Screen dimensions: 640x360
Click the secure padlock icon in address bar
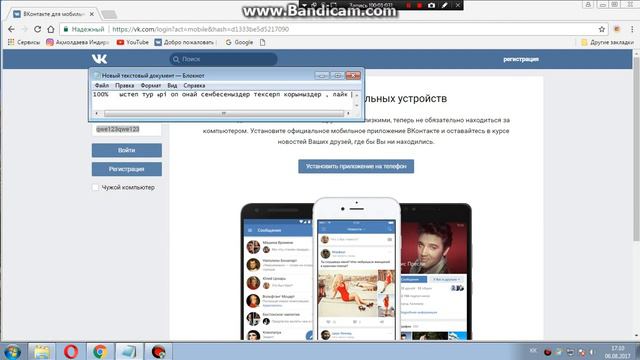[x=66, y=29]
